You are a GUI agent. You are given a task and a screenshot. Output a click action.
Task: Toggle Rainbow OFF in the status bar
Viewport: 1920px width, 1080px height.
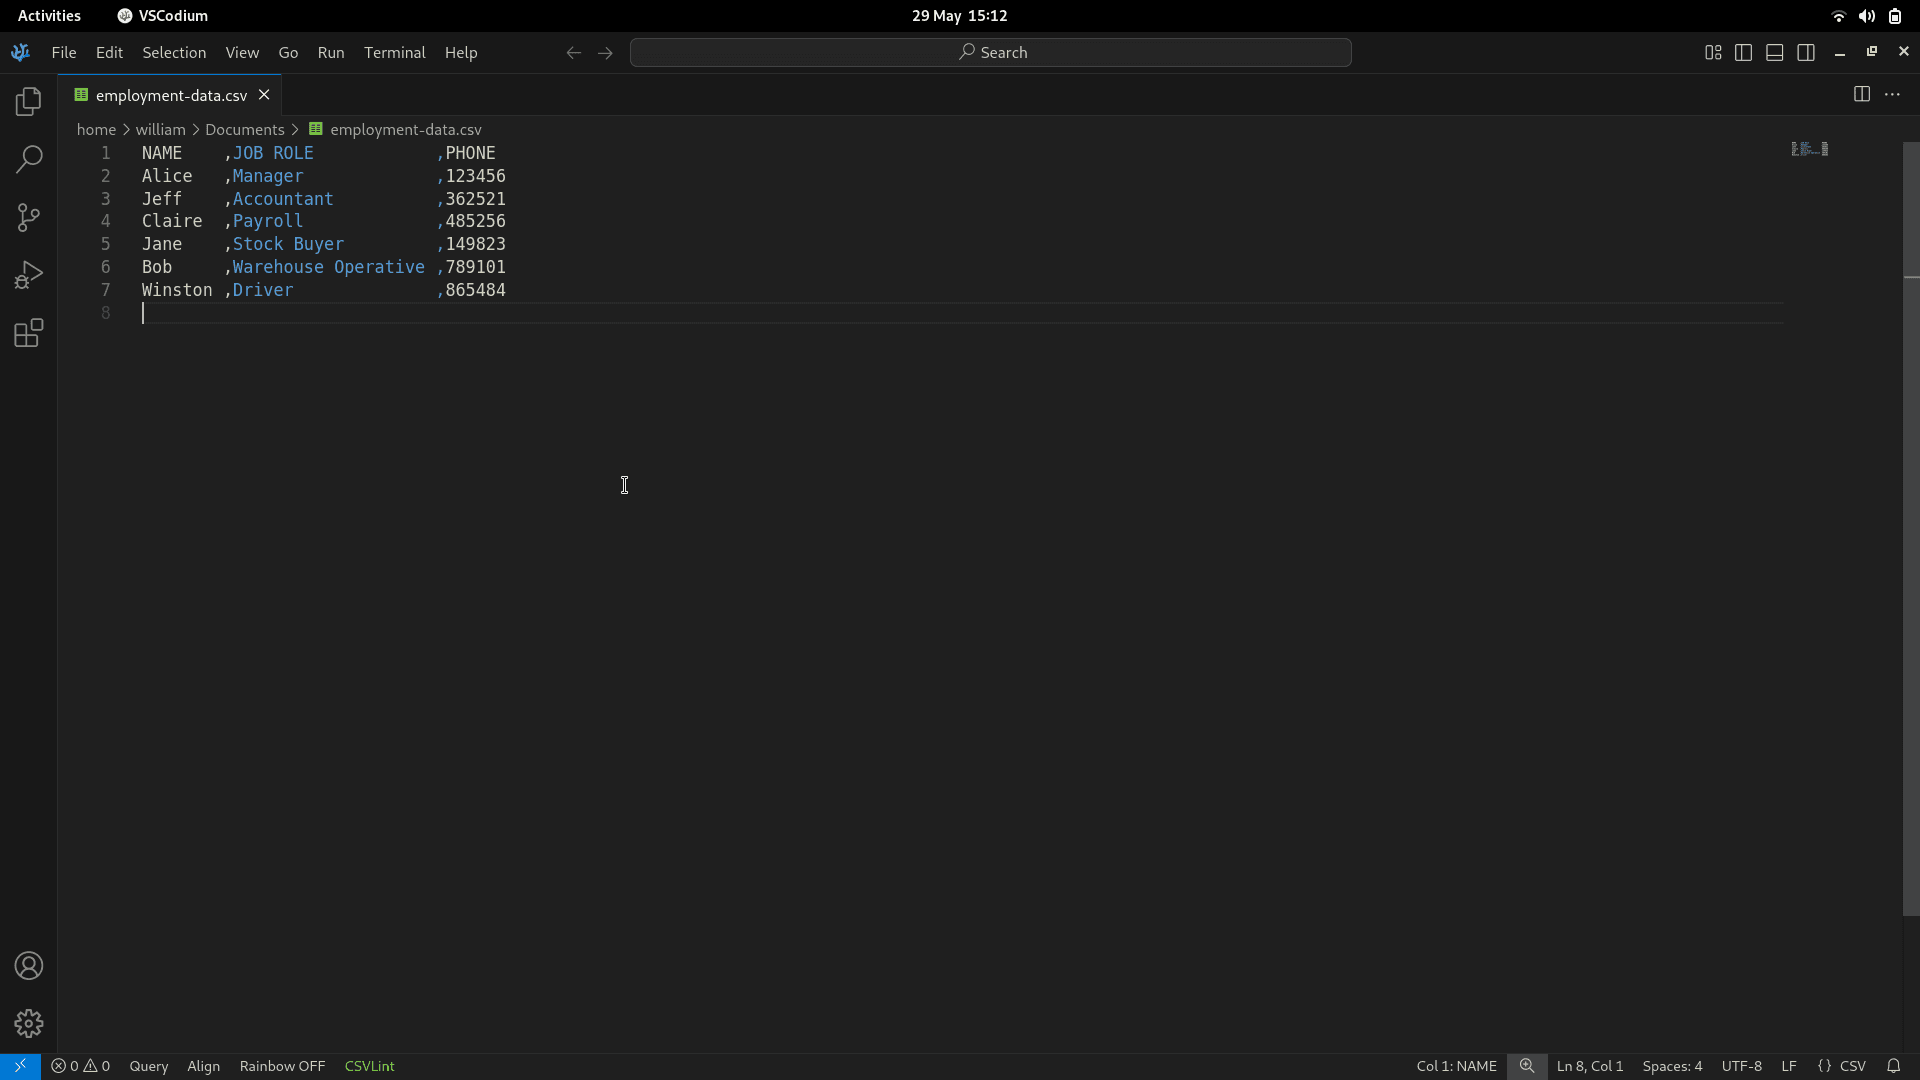pos(282,1066)
